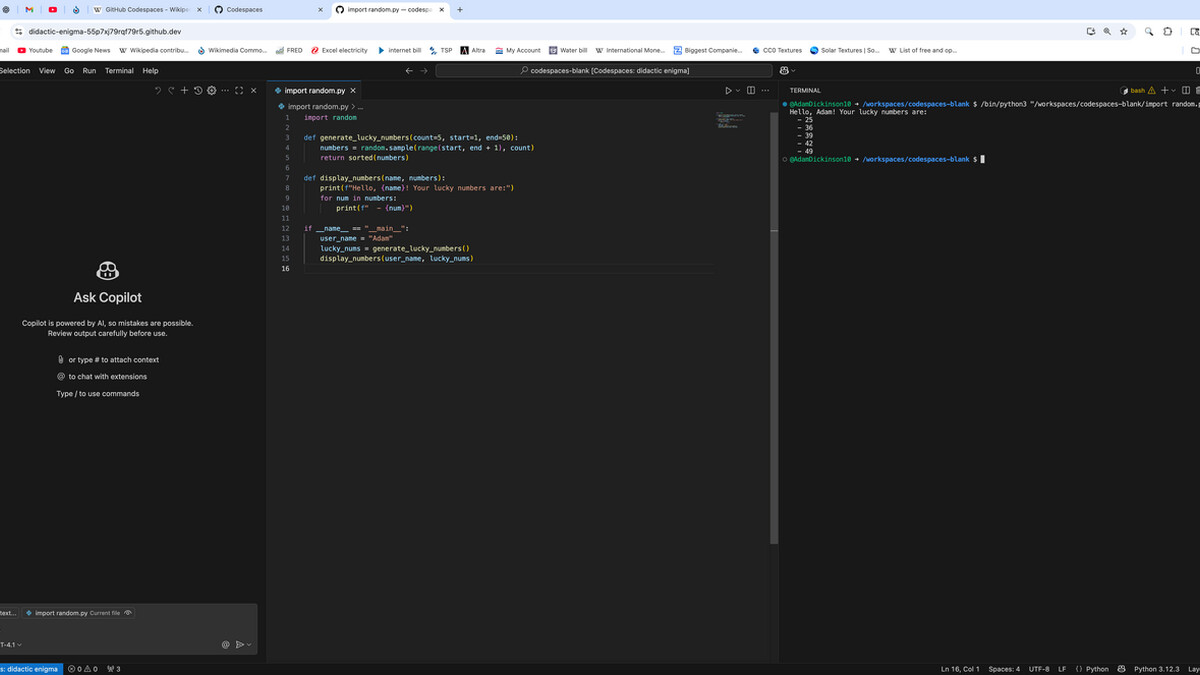
Task: Split the terminal panel
Action: coord(1186,90)
